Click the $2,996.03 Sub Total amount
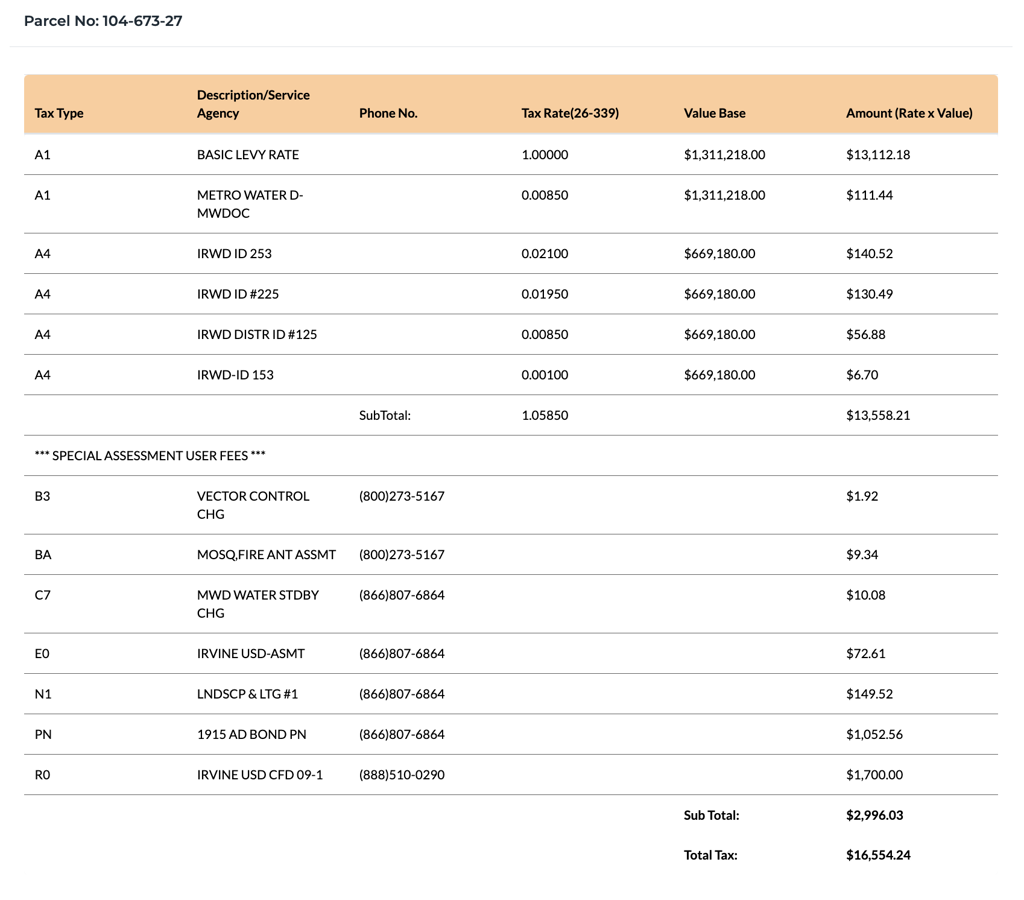 (x=874, y=816)
